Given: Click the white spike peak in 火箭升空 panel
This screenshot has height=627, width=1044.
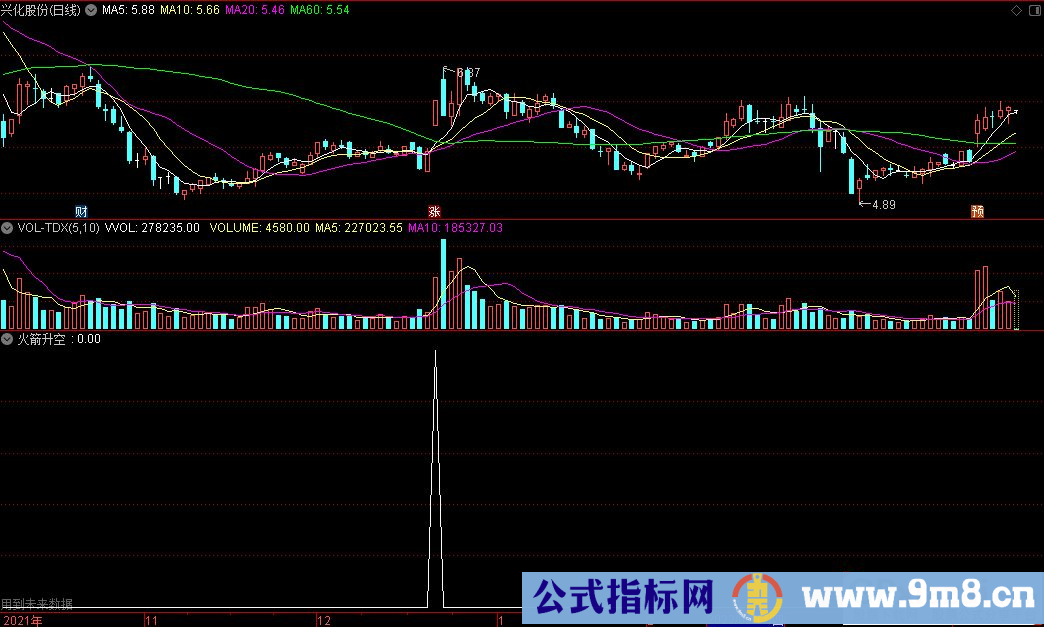Looking at the screenshot, I should (x=435, y=353).
